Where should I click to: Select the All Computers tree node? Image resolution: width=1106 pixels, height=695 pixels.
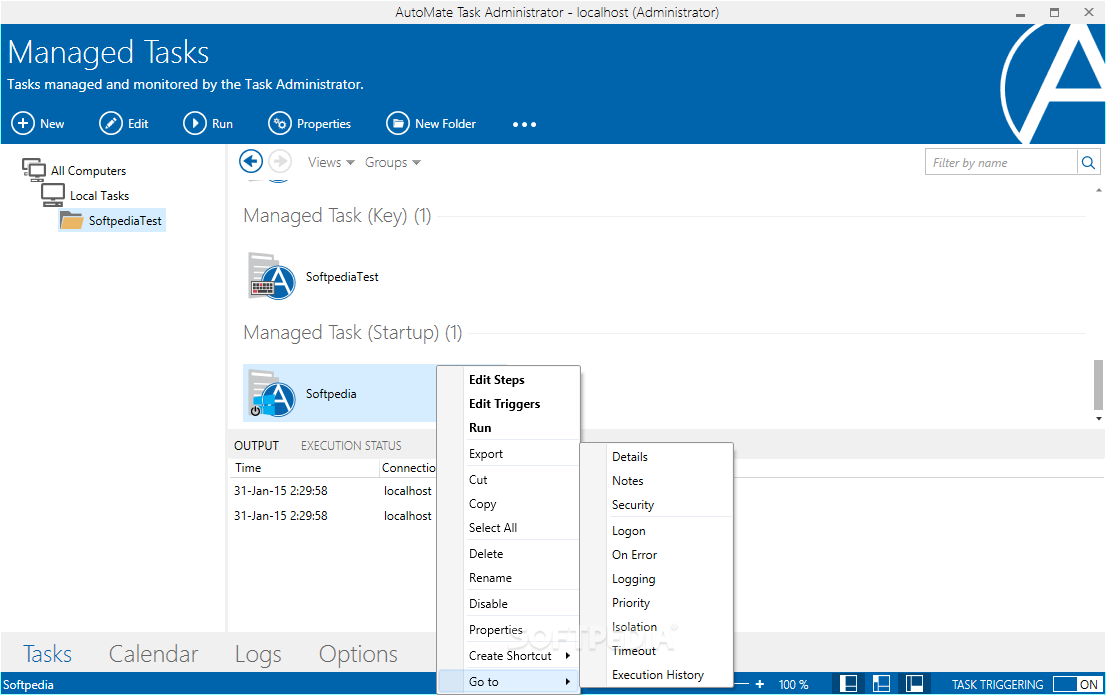[x=75, y=170]
